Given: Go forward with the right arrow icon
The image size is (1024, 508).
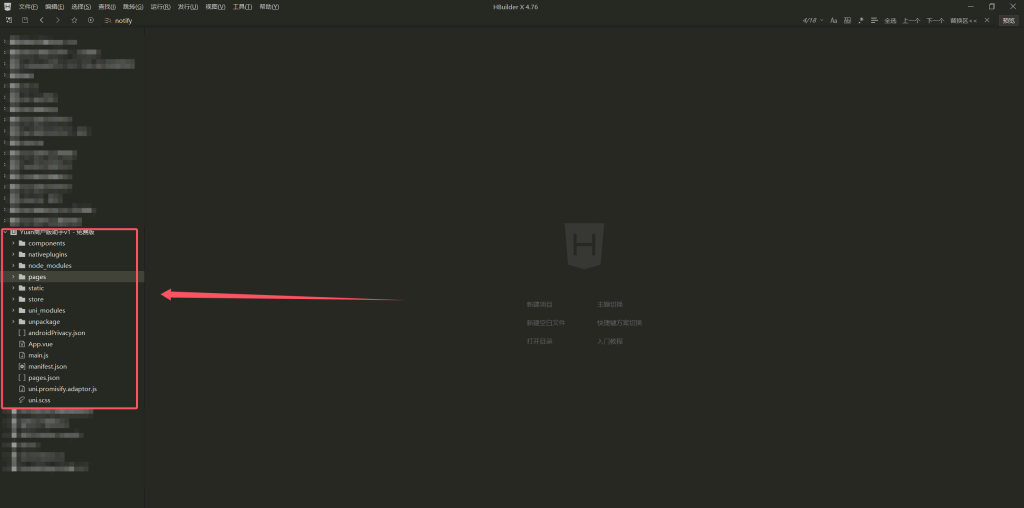Looking at the screenshot, I should 57,20.
